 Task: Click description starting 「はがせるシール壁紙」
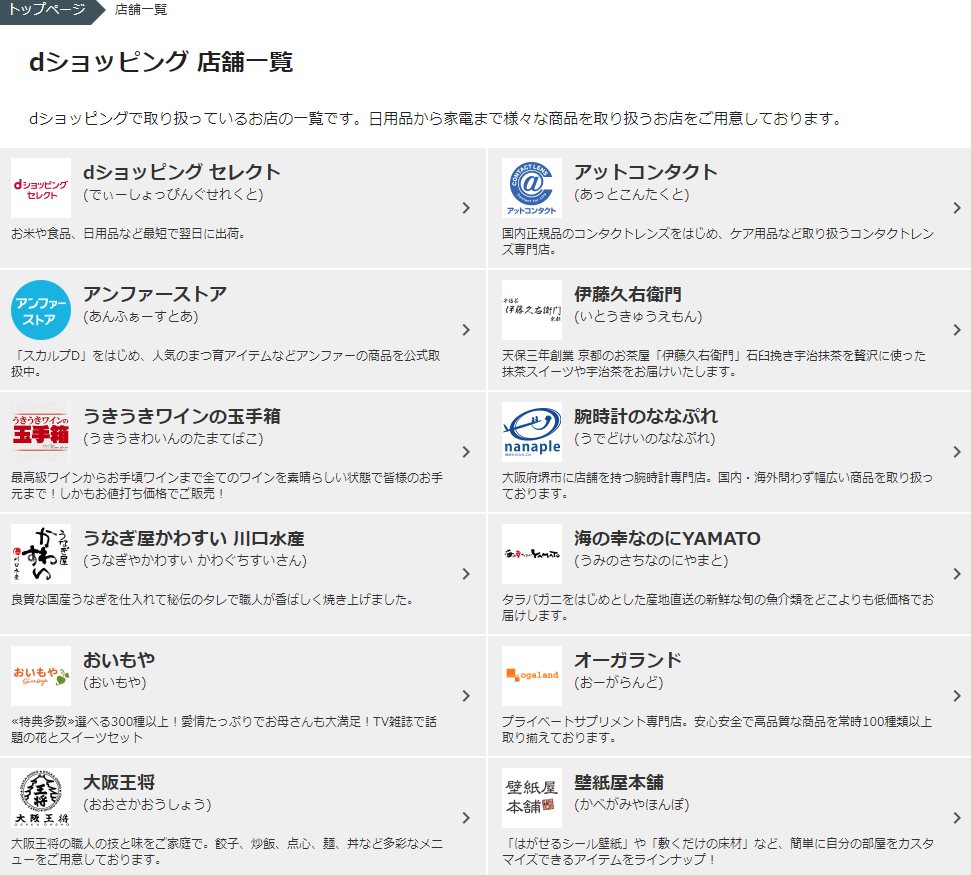(718, 851)
